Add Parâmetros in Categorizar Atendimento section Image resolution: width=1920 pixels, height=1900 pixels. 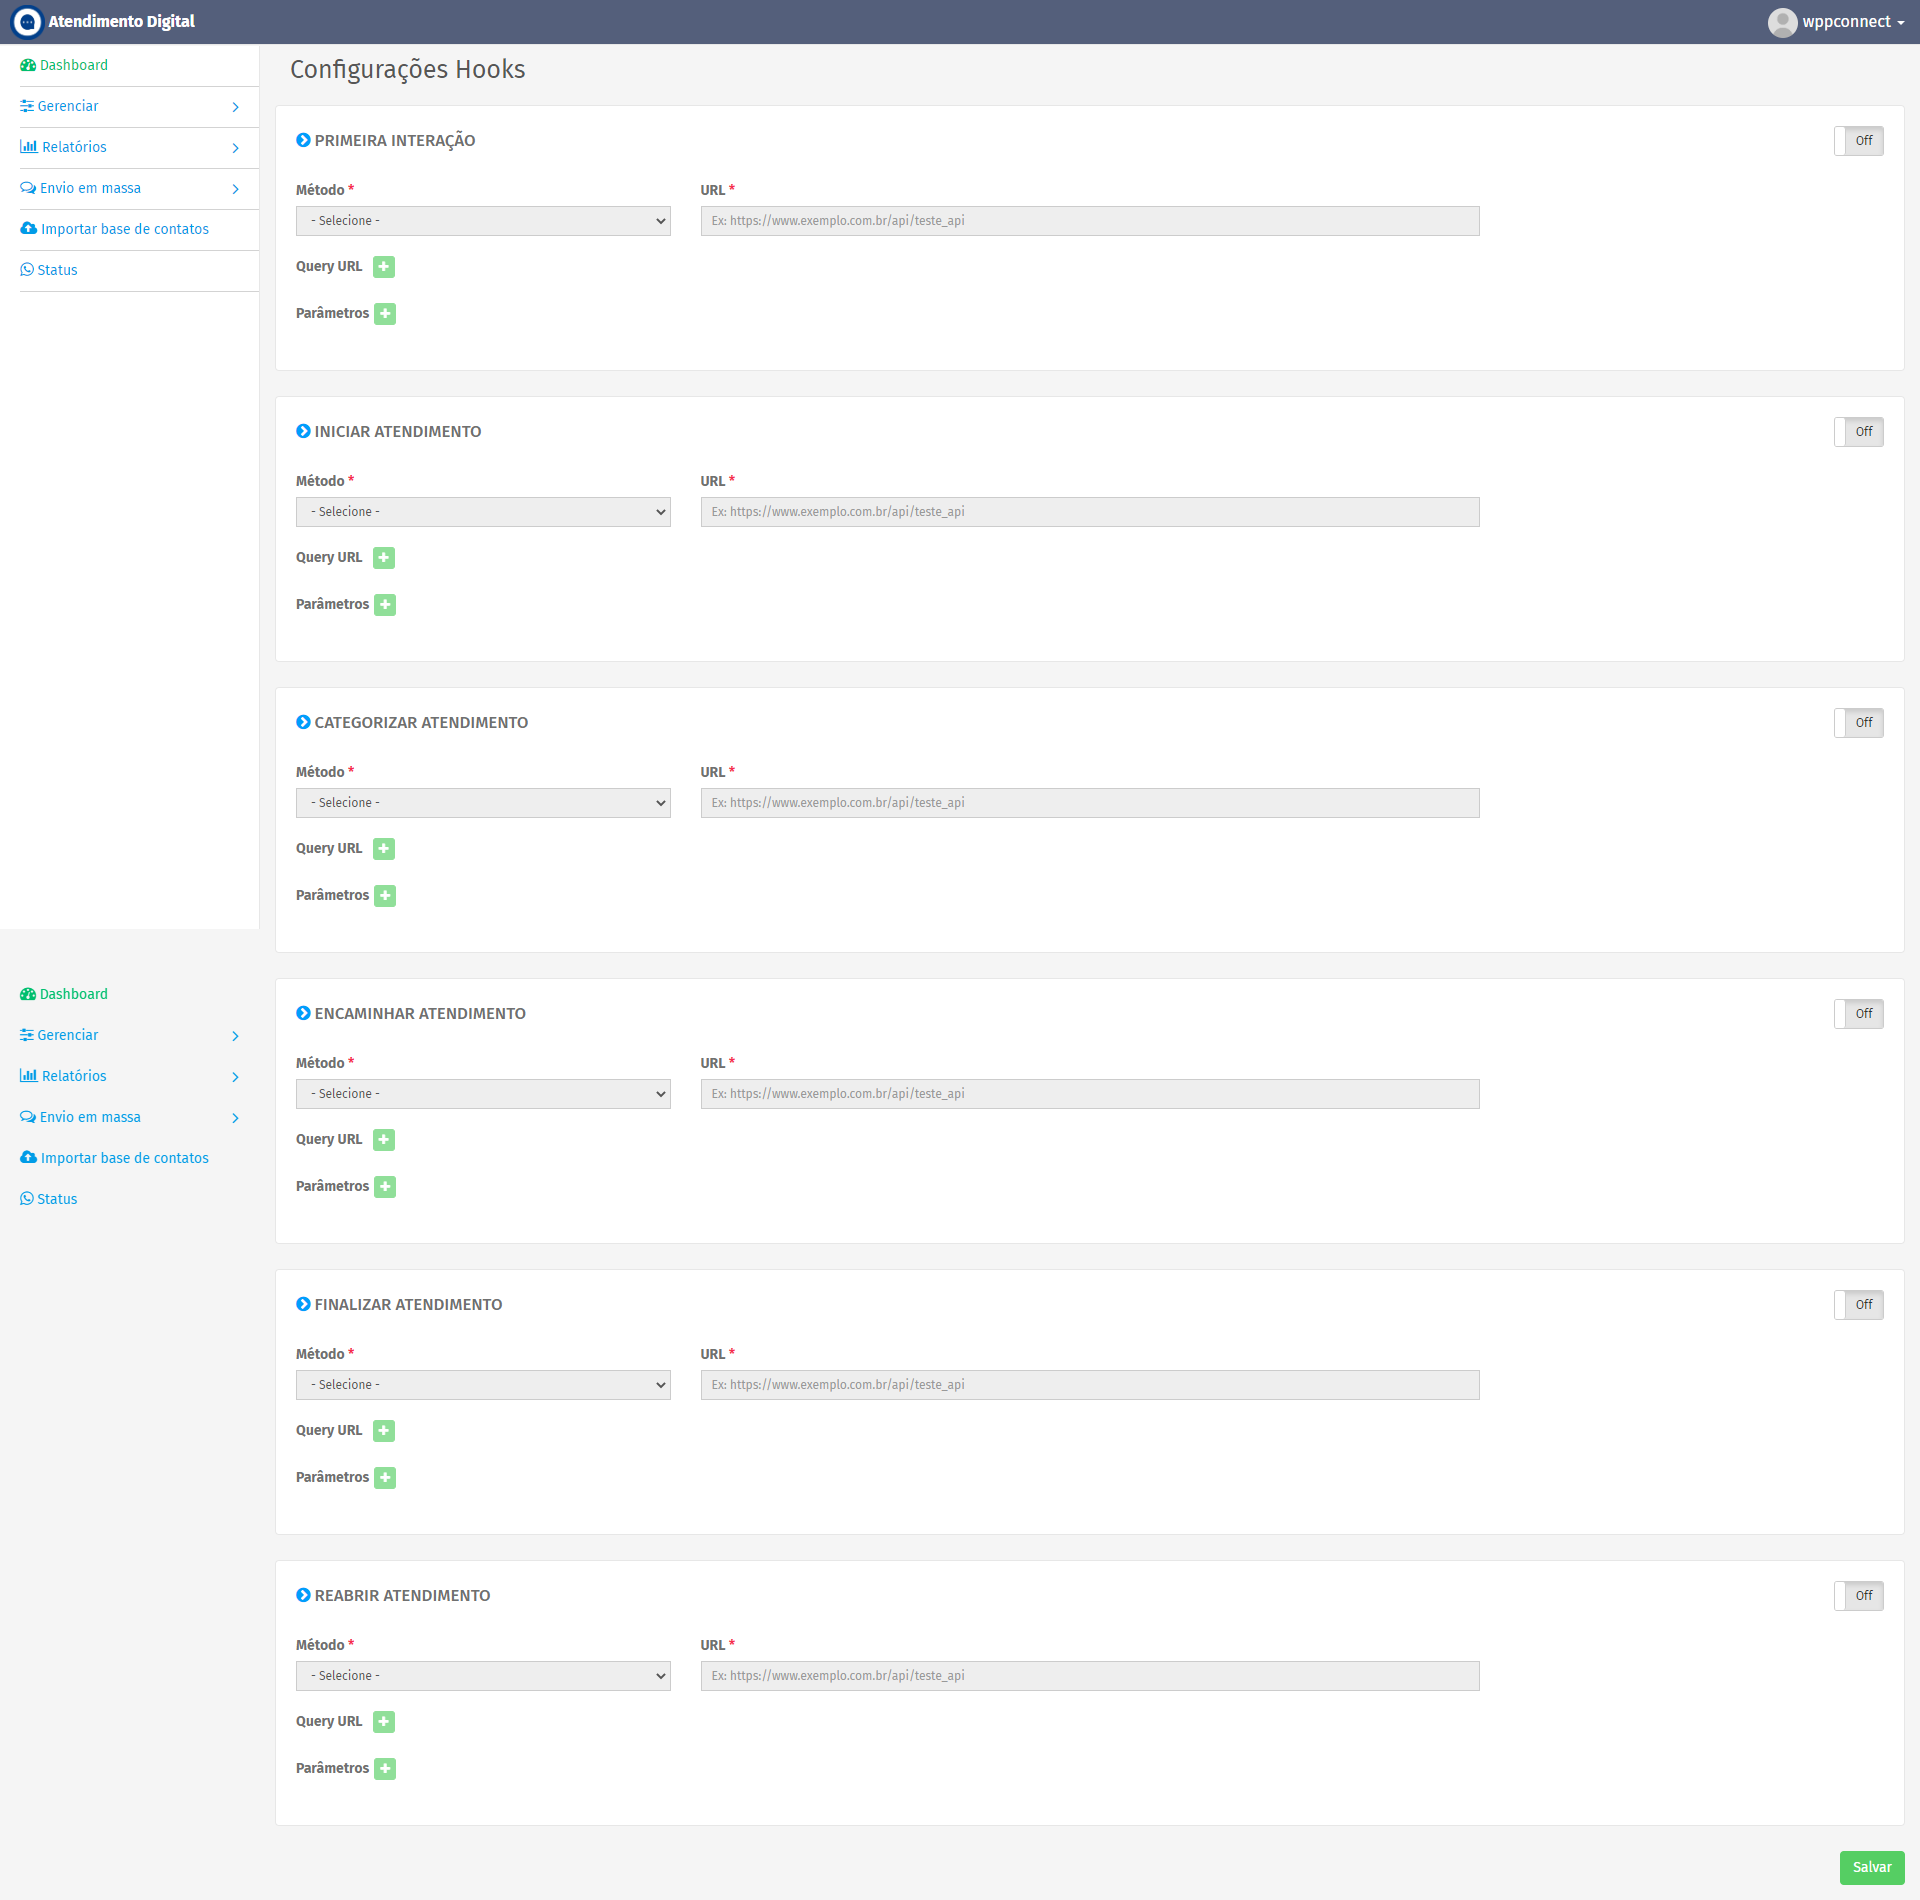pos(385,896)
